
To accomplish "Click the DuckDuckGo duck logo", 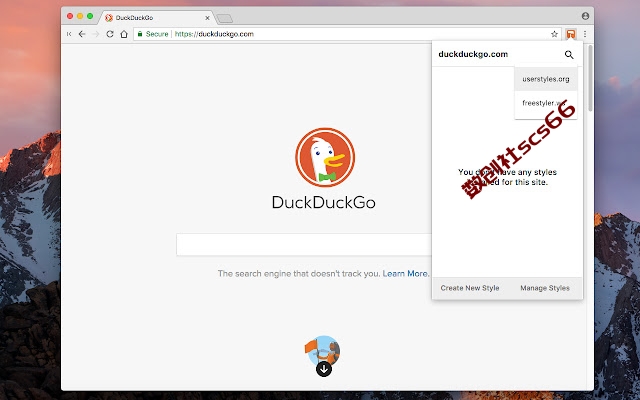I will click(325, 157).
